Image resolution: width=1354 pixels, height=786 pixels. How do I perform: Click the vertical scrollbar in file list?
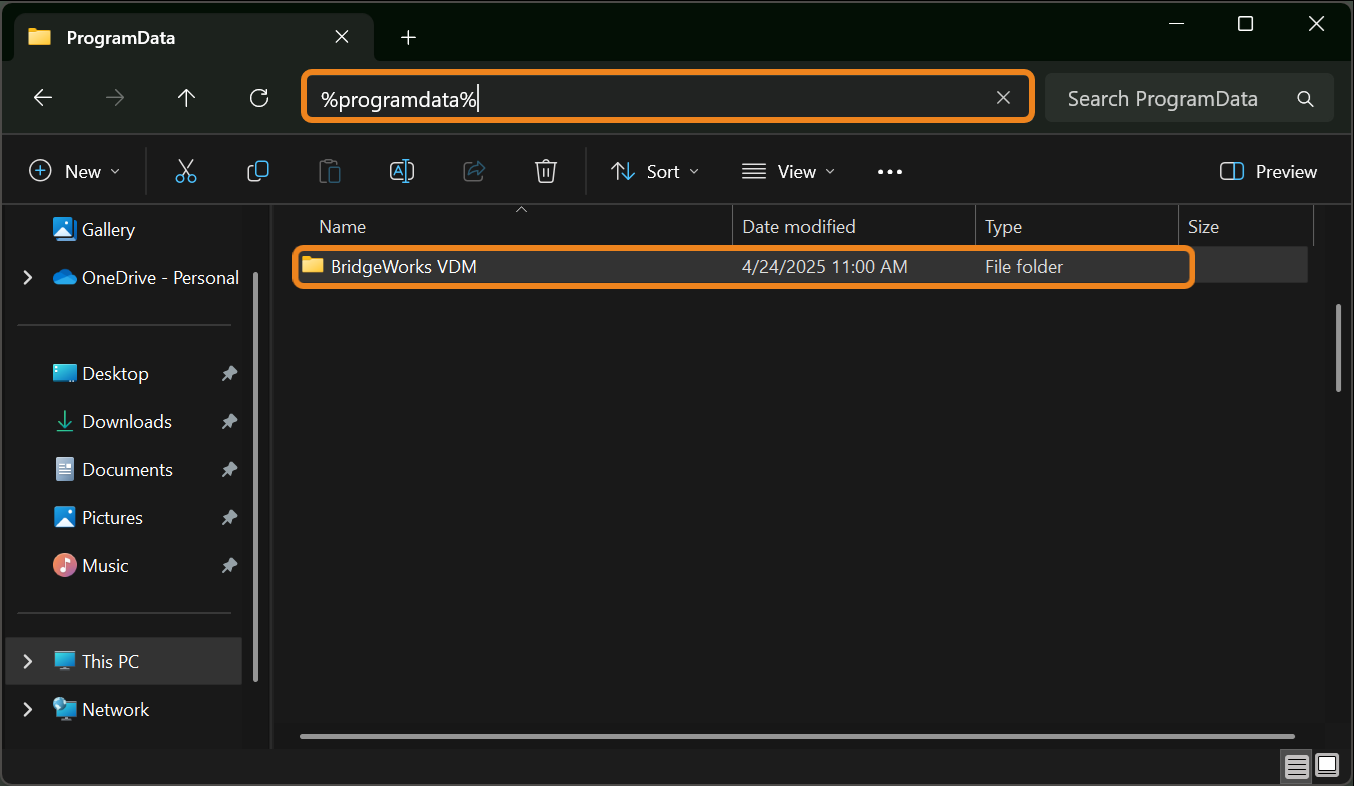point(1338,348)
